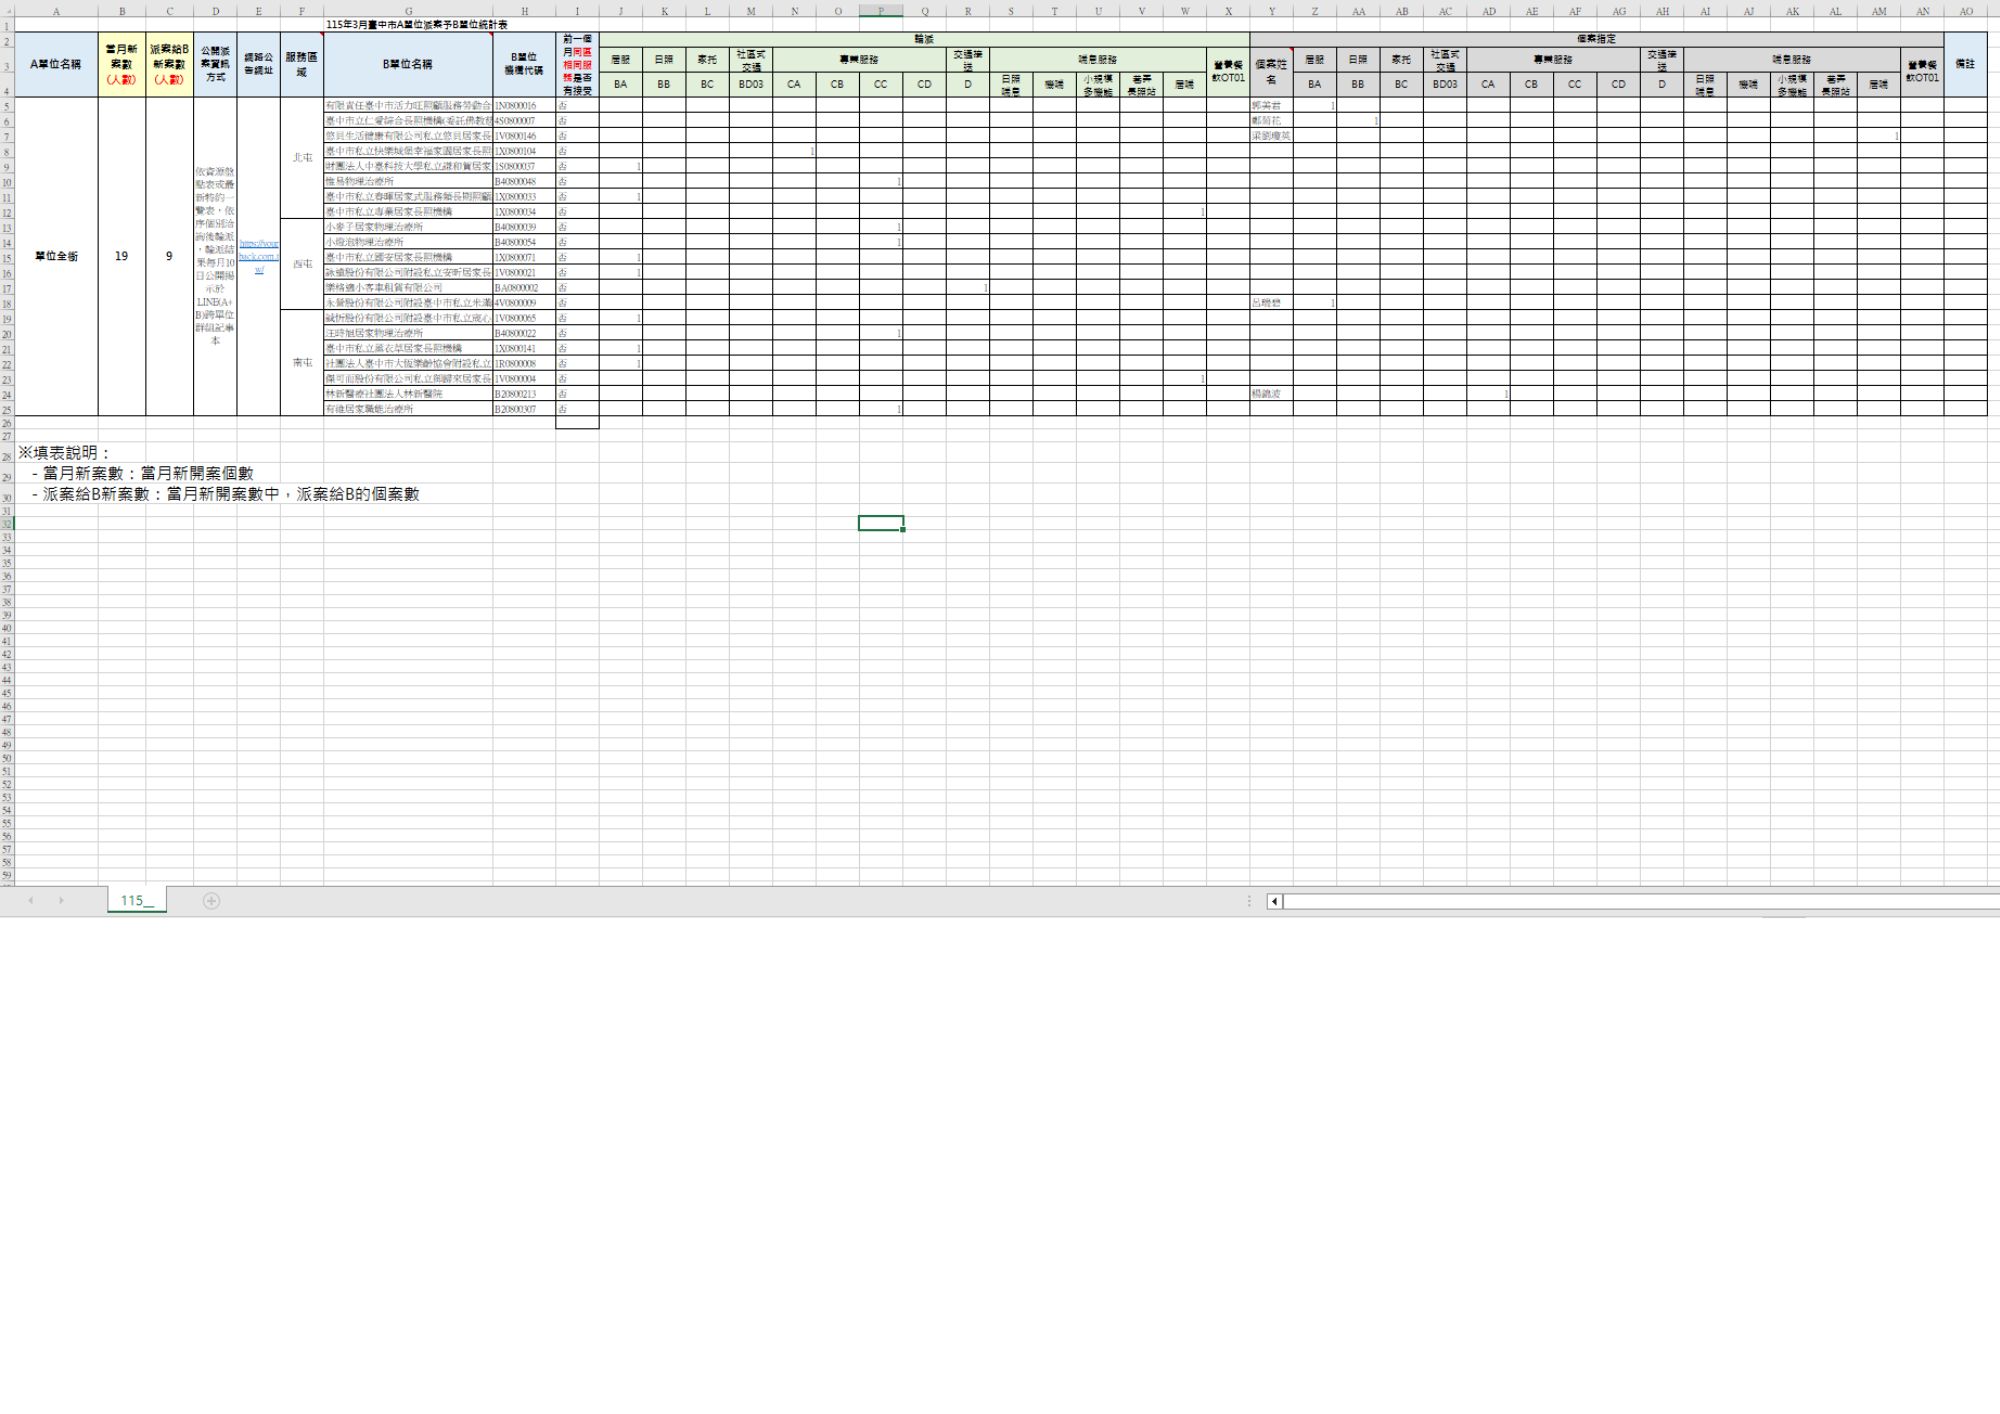This screenshot has width=2000, height=1414.
Task: Select the cell showing value 19
Action: pyautogui.click(x=122, y=256)
